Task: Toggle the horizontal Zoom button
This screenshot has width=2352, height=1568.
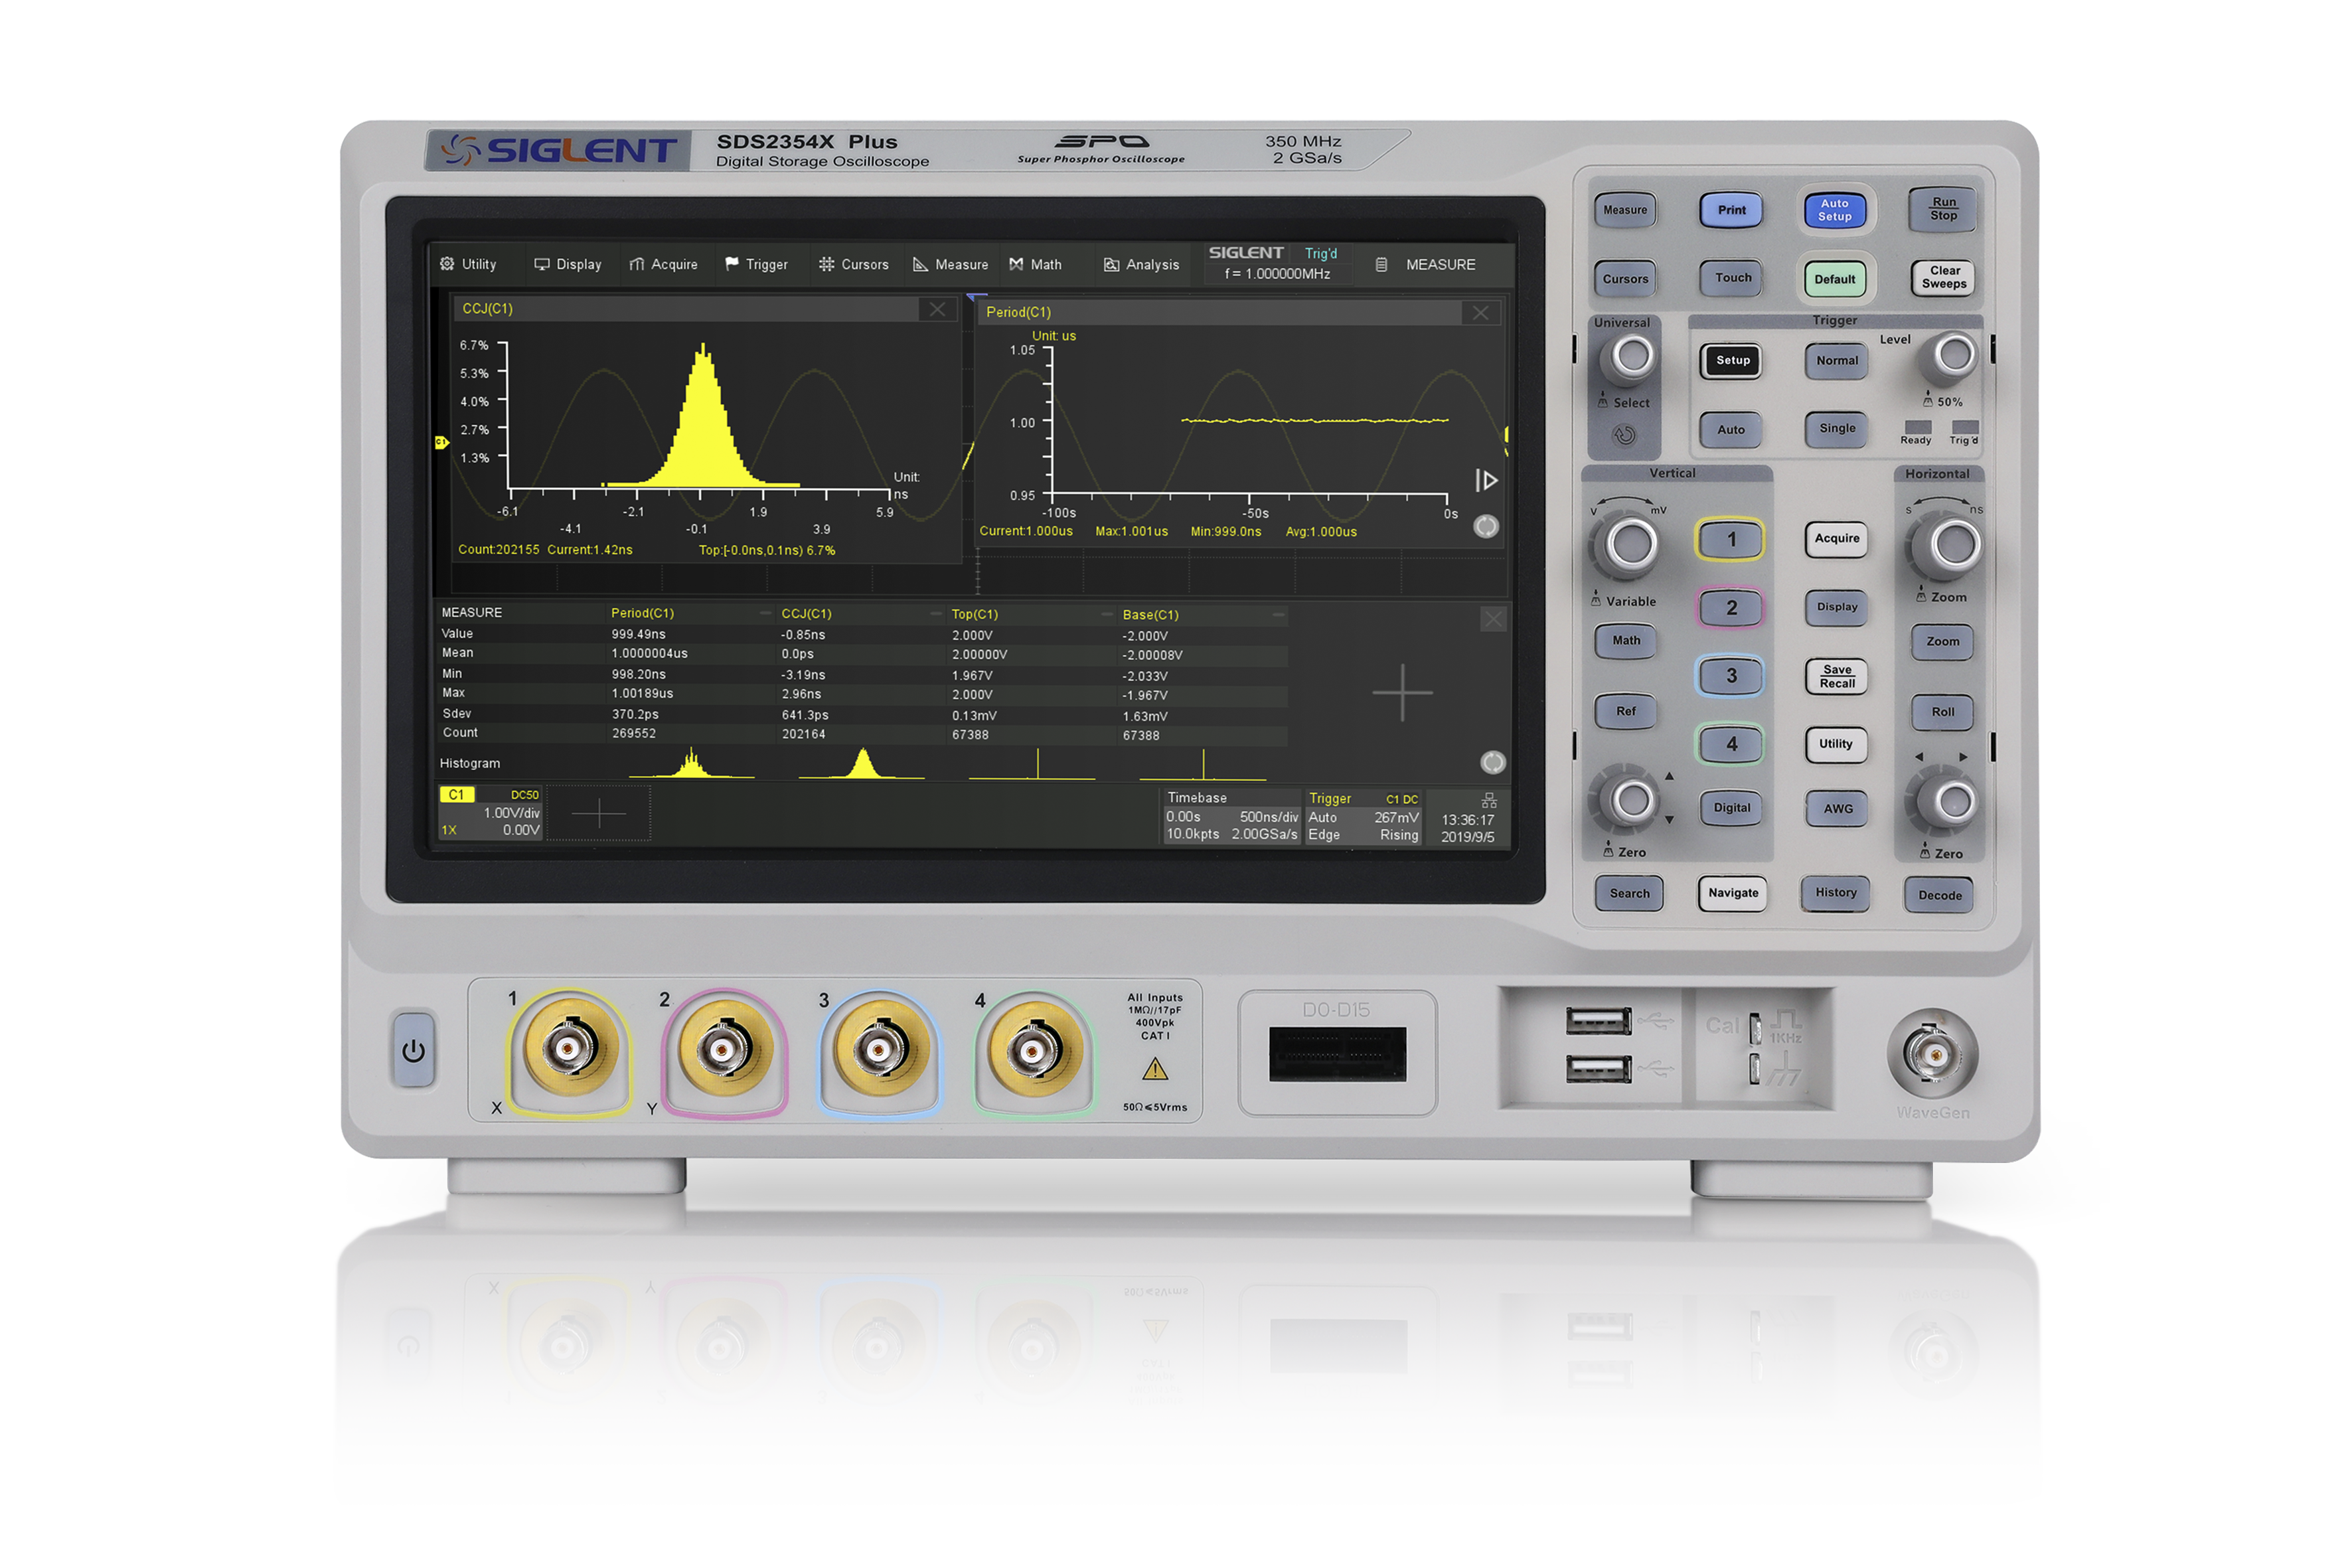Action: [x=1942, y=642]
